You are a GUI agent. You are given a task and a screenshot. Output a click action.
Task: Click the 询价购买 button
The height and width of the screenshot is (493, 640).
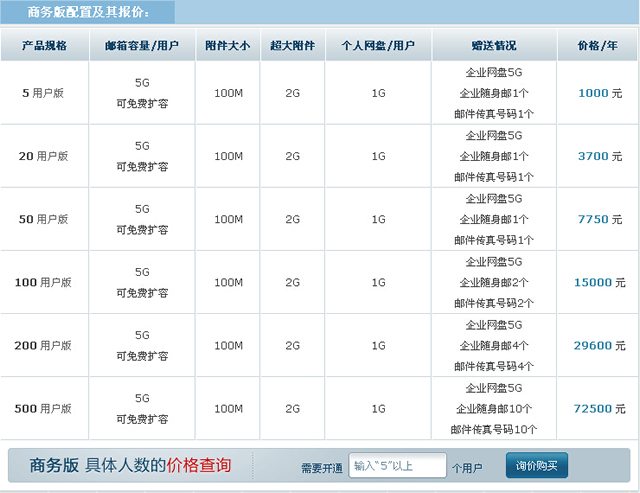tap(537, 465)
